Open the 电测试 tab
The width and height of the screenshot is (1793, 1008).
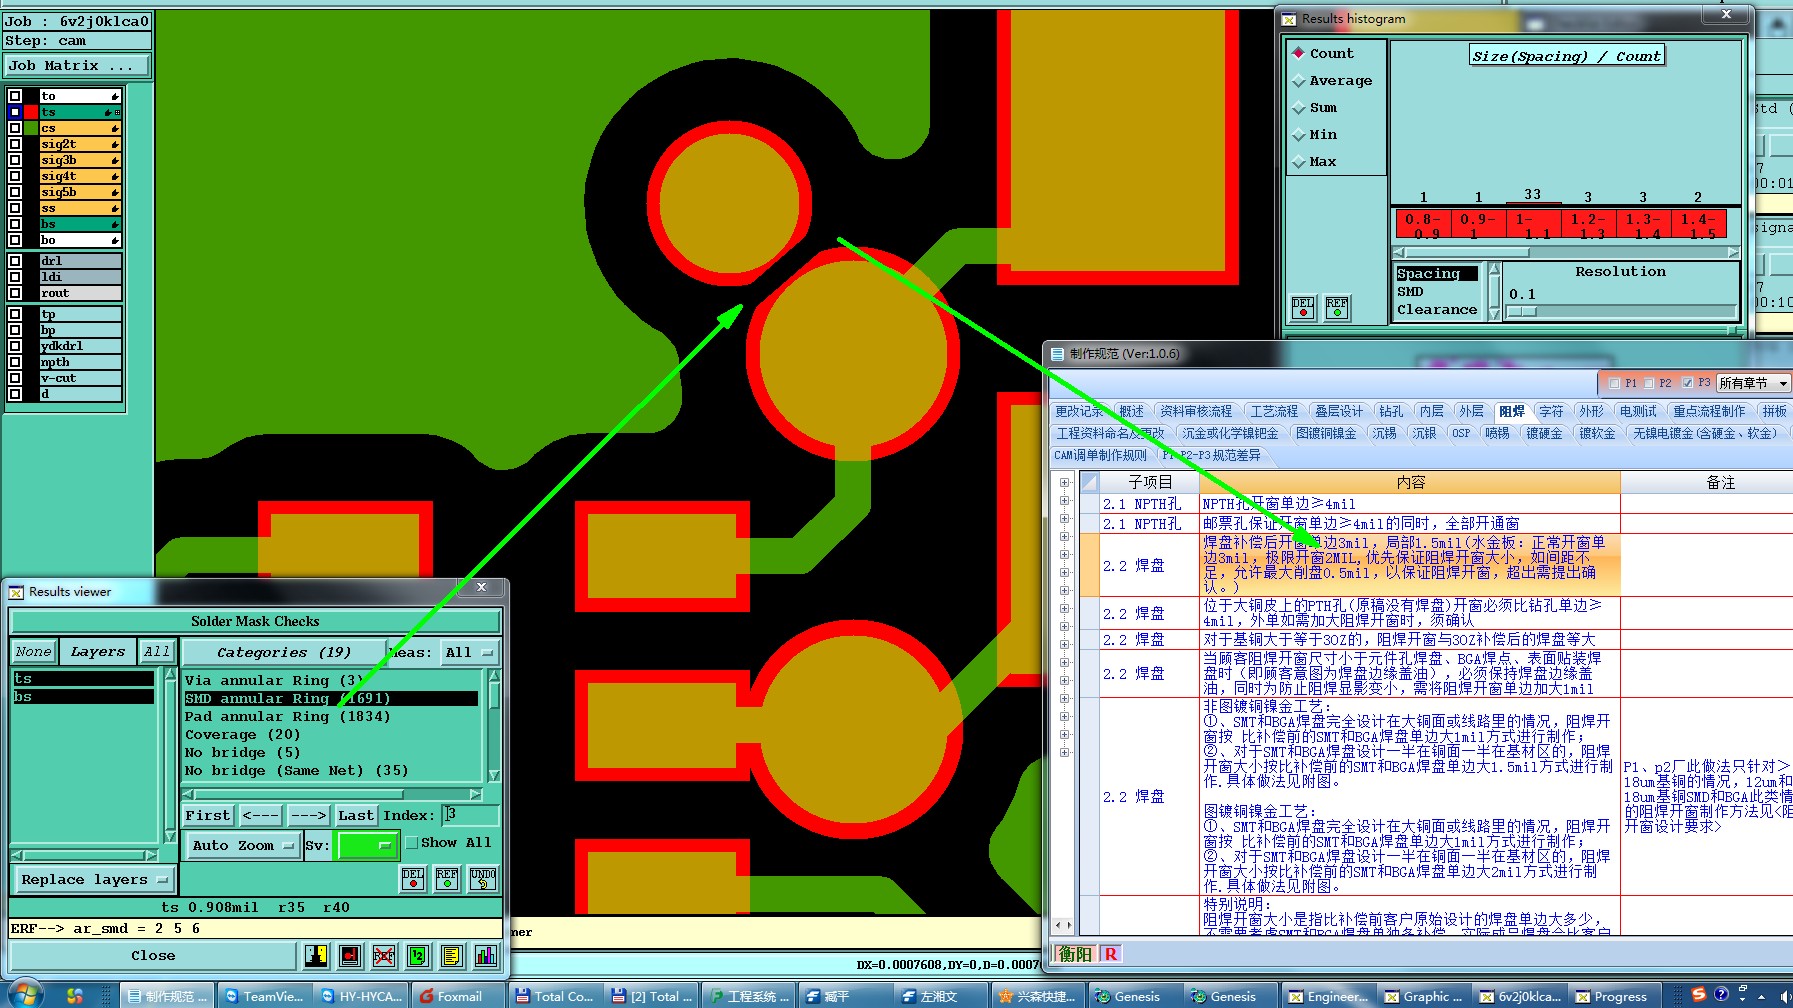[x=1638, y=411]
